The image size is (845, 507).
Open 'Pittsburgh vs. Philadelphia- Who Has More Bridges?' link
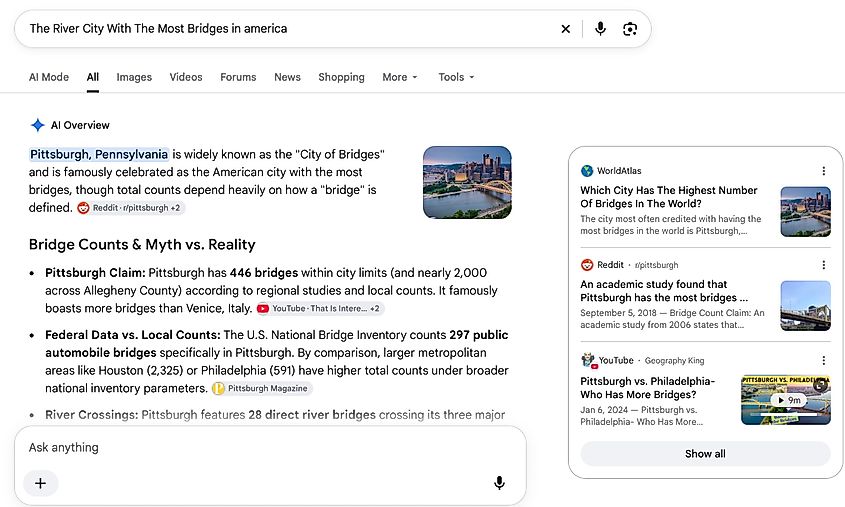(x=648, y=388)
